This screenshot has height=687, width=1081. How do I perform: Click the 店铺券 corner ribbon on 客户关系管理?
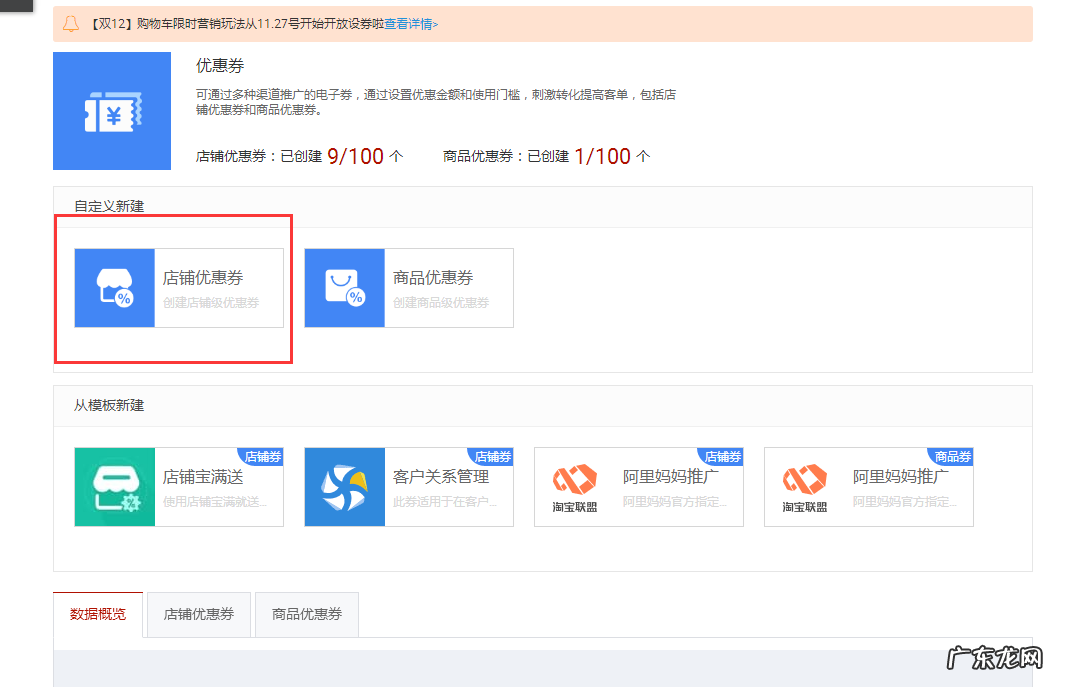point(493,457)
